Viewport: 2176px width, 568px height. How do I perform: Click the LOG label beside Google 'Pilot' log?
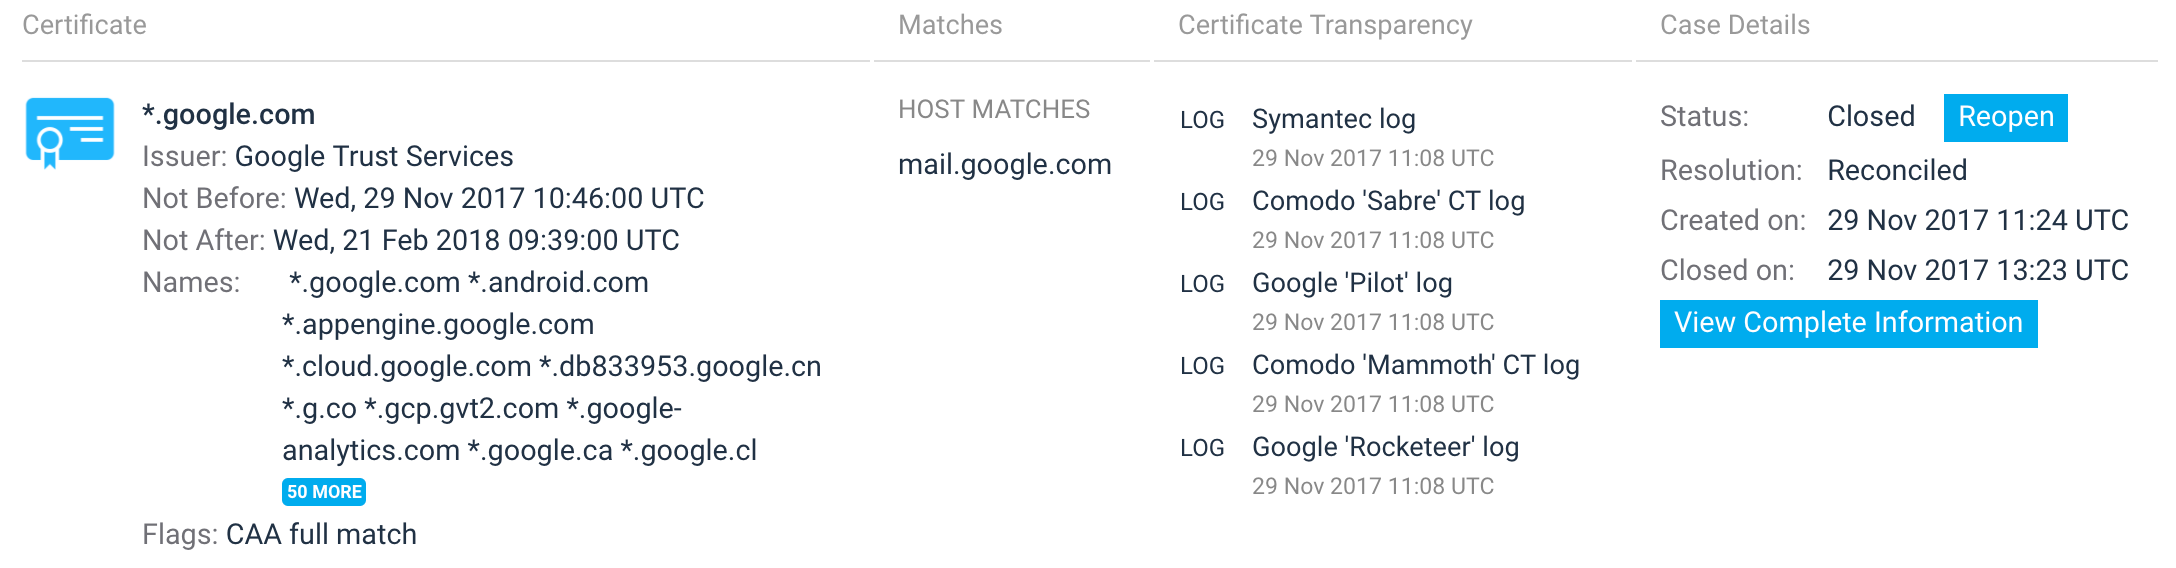click(x=1202, y=284)
